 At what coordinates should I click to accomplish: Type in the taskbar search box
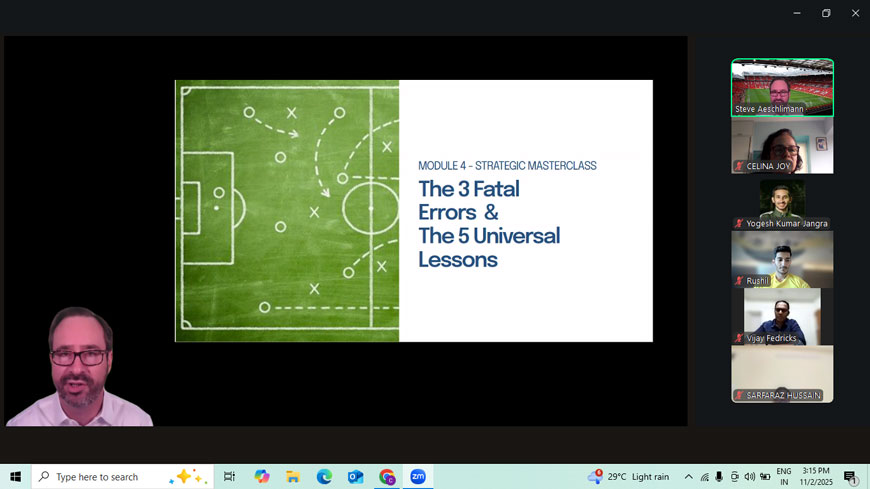point(110,477)
